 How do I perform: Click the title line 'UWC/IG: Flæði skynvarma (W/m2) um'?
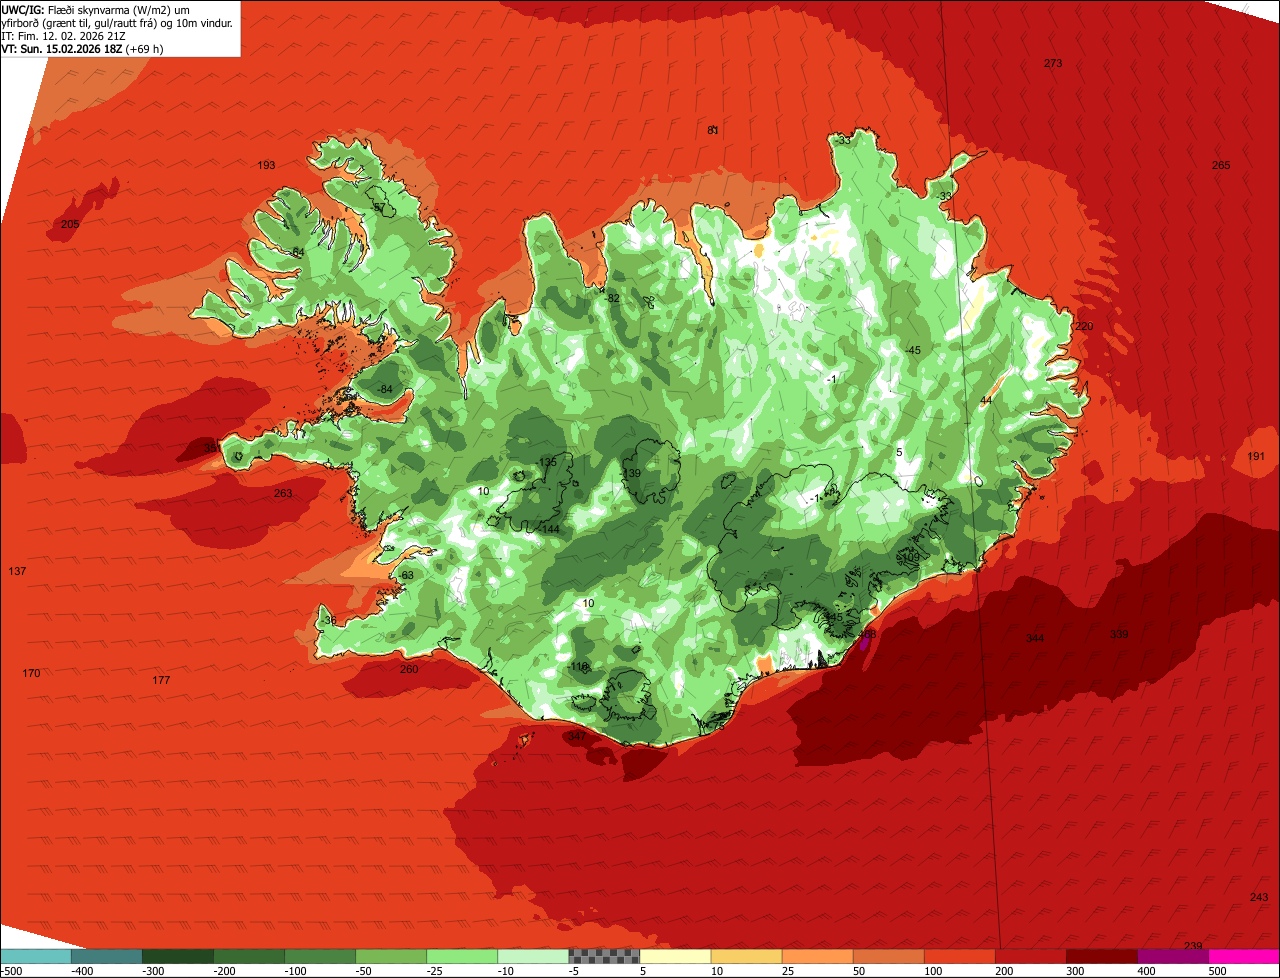click(x=96, y=9)
